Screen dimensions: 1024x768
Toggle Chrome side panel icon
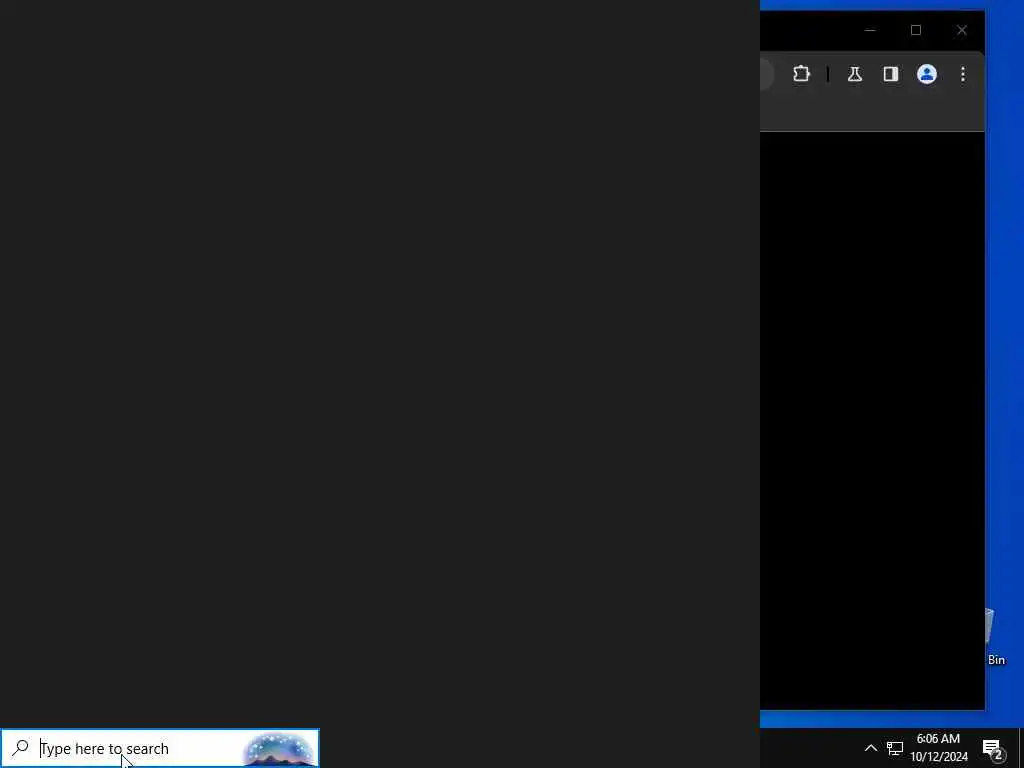[x=891, y=74]
